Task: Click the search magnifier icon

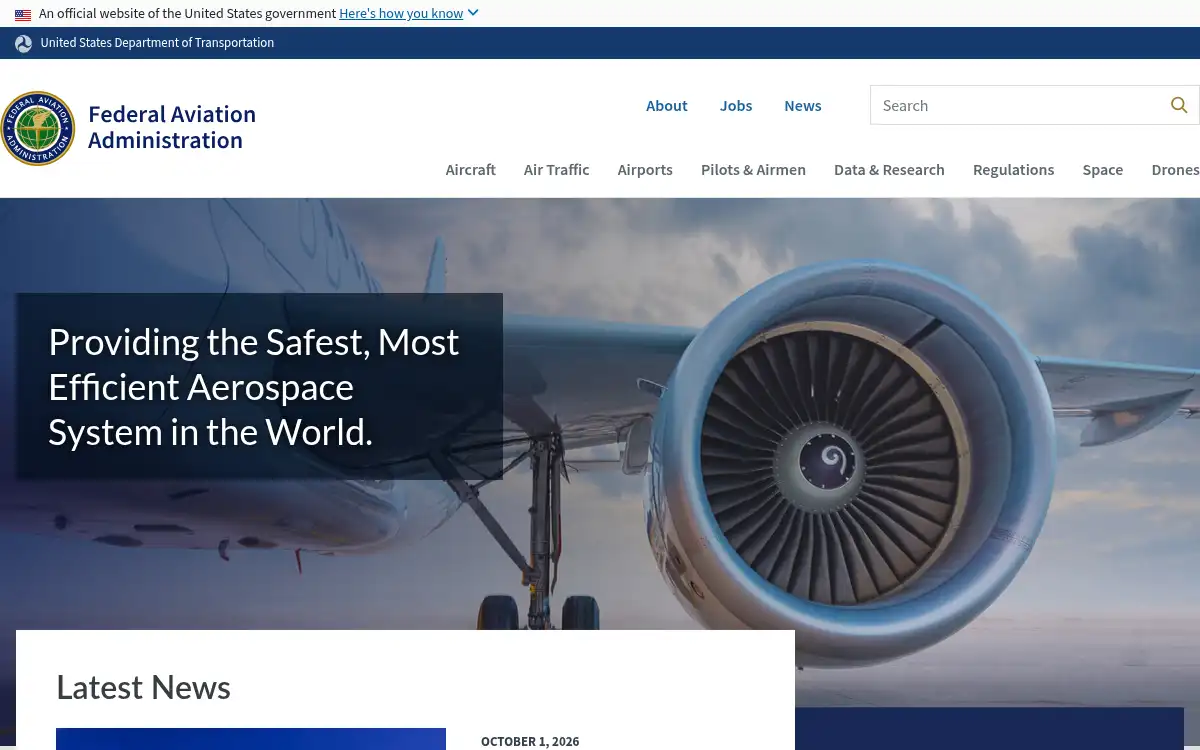Action: coord(1179,105)
